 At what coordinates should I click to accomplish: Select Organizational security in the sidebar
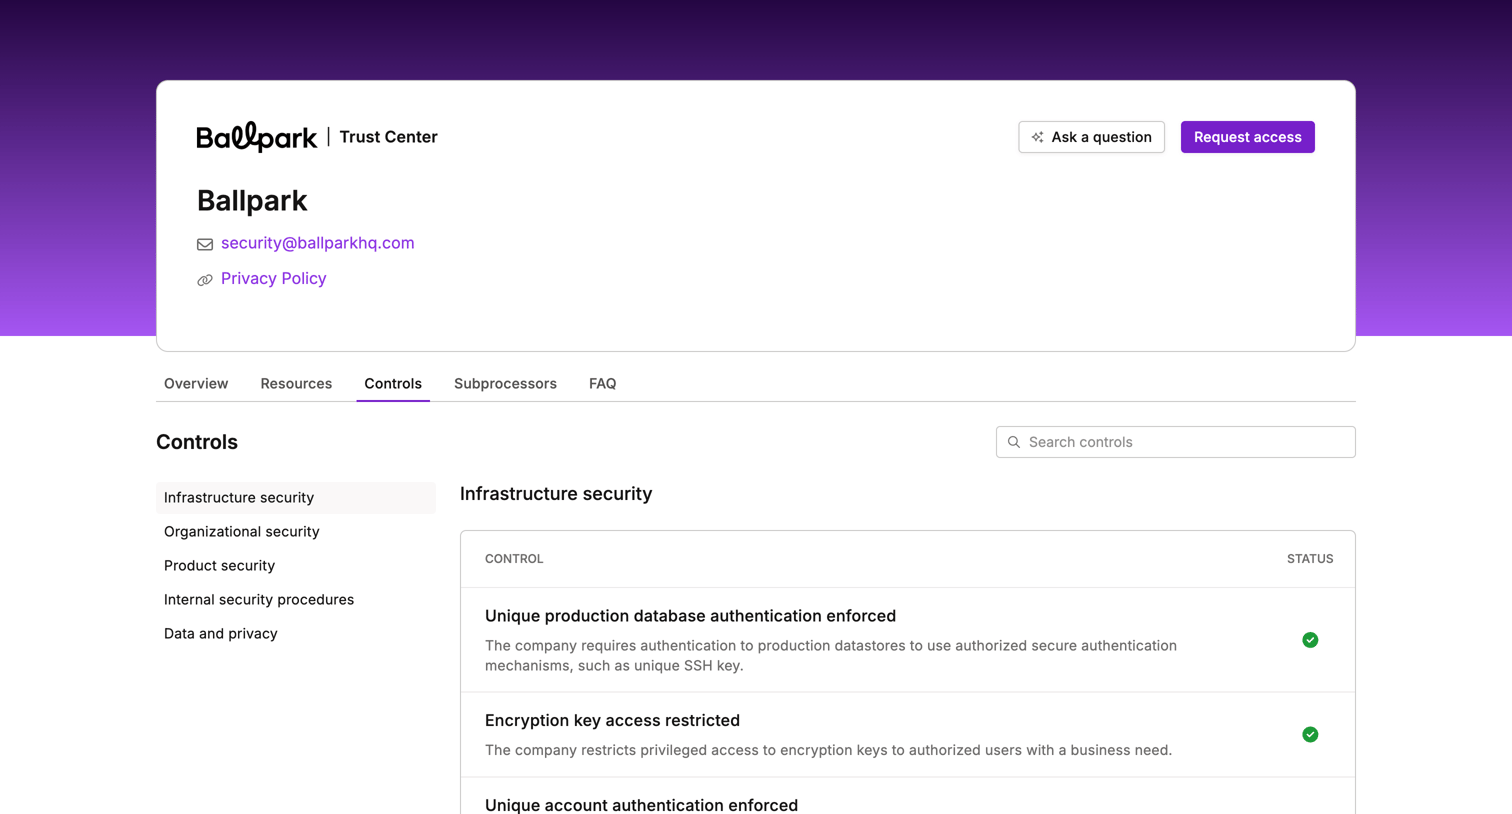pos(296,532)
